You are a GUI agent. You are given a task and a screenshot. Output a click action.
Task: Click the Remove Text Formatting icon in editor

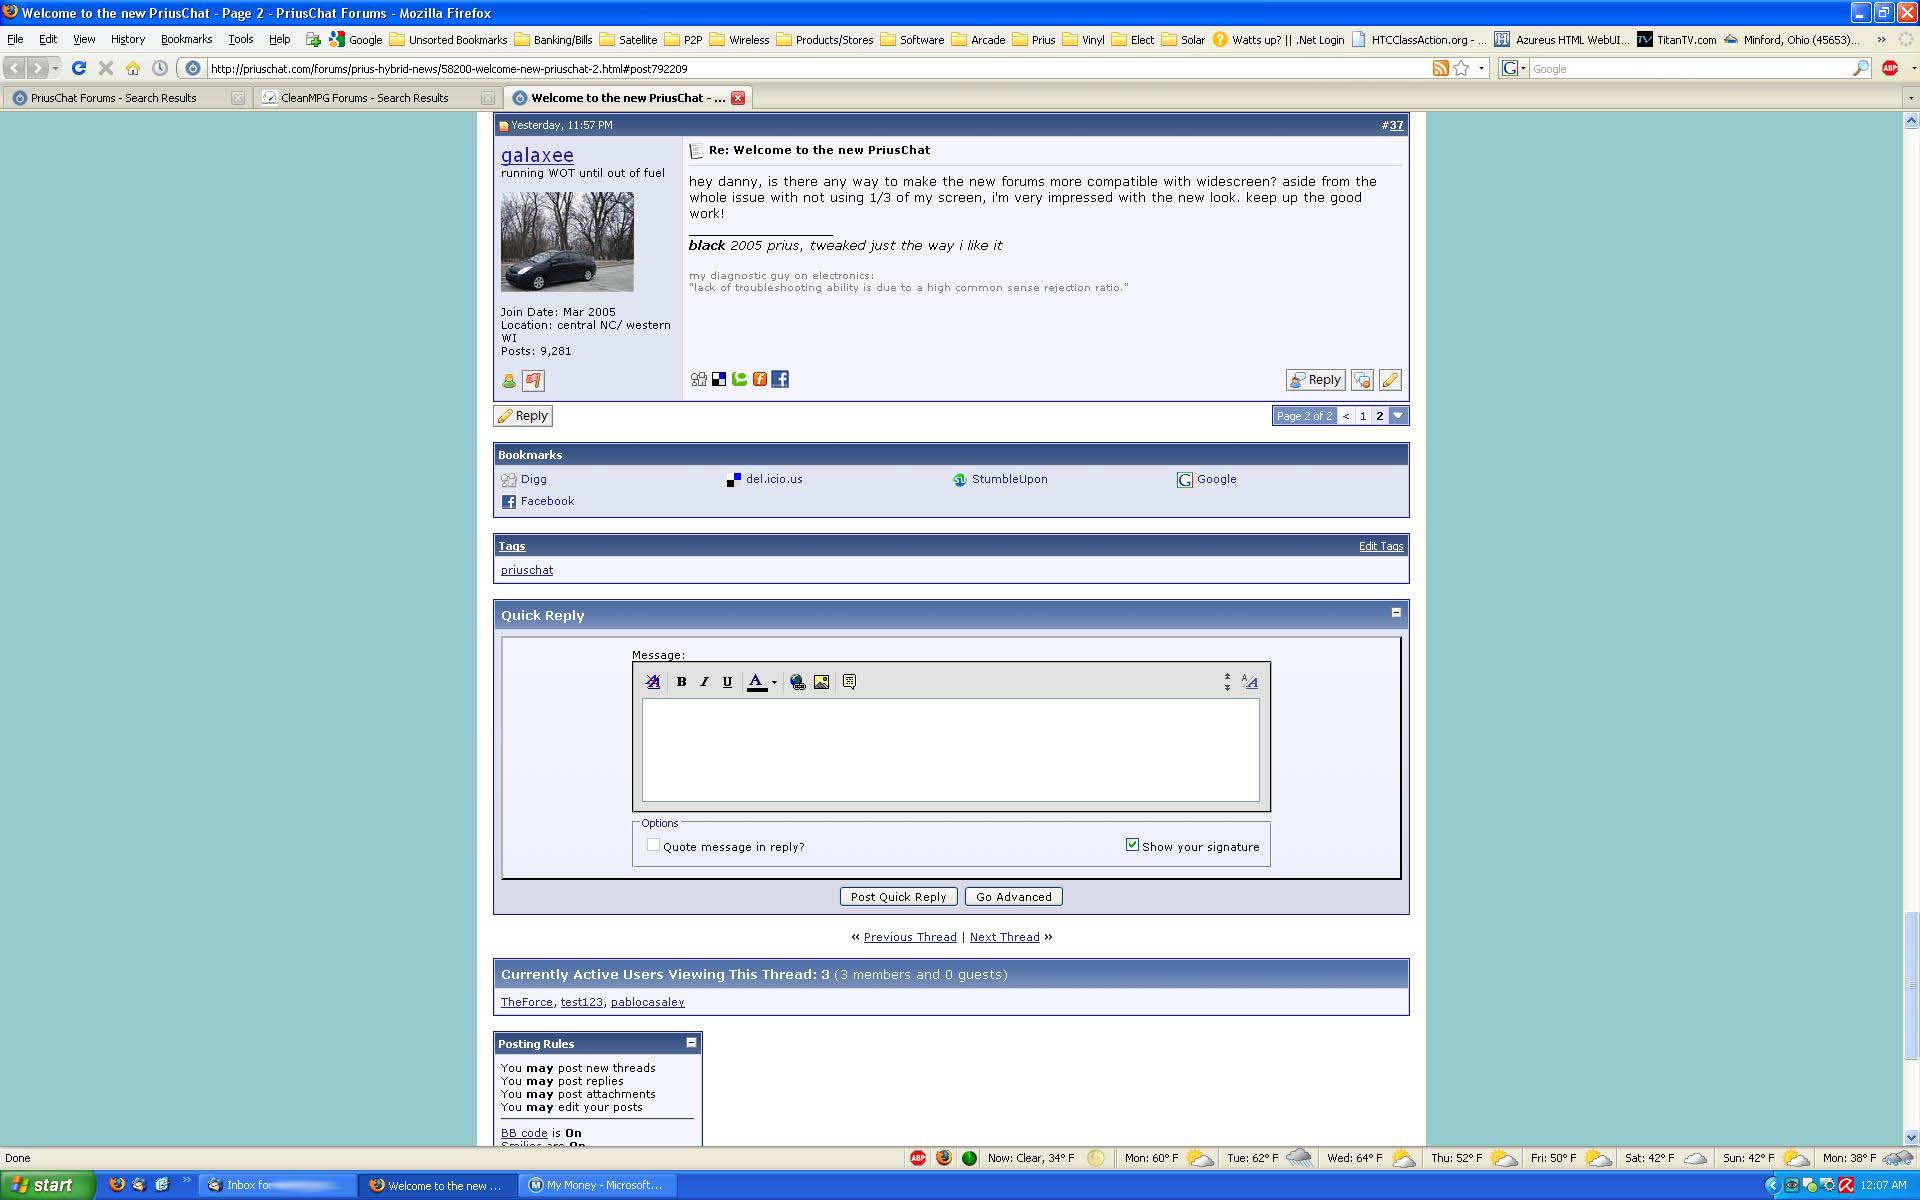point(653,682)
